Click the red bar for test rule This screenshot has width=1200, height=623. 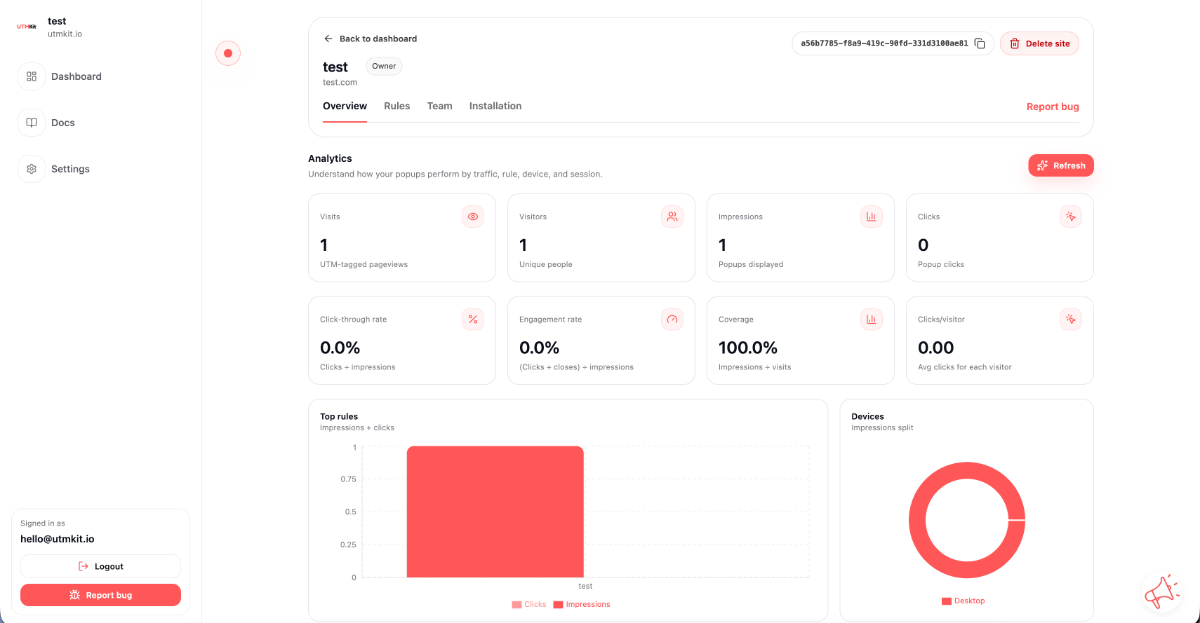(x=495, y=511)
